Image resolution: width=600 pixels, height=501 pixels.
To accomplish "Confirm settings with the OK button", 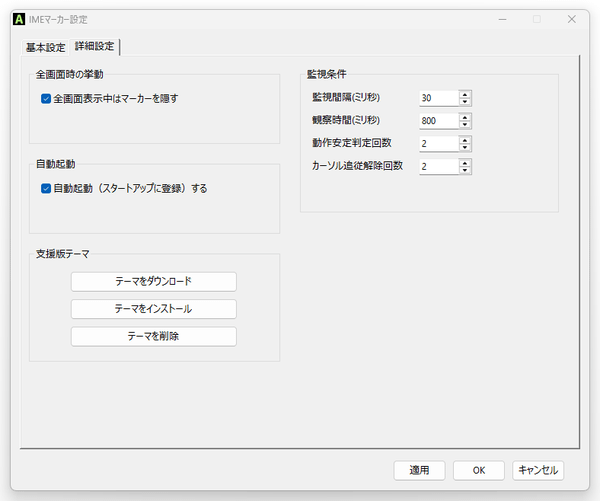I will [479, 470].
